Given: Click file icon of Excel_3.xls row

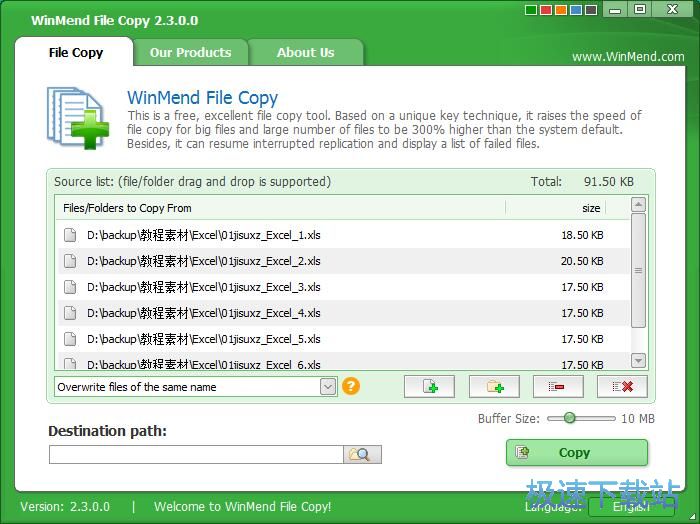Looking at the screenshot, I should [x=70, y=287].
